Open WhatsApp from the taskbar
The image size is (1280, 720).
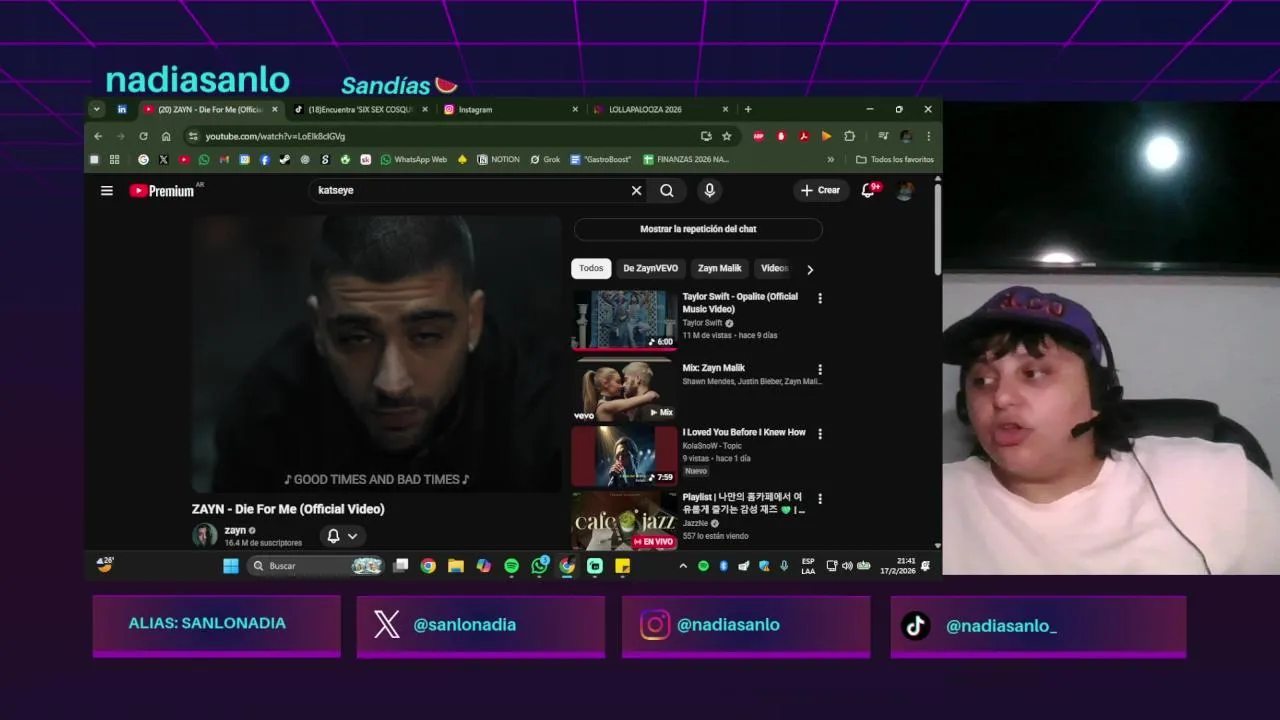pyautogui.click(x=540, y=566)
